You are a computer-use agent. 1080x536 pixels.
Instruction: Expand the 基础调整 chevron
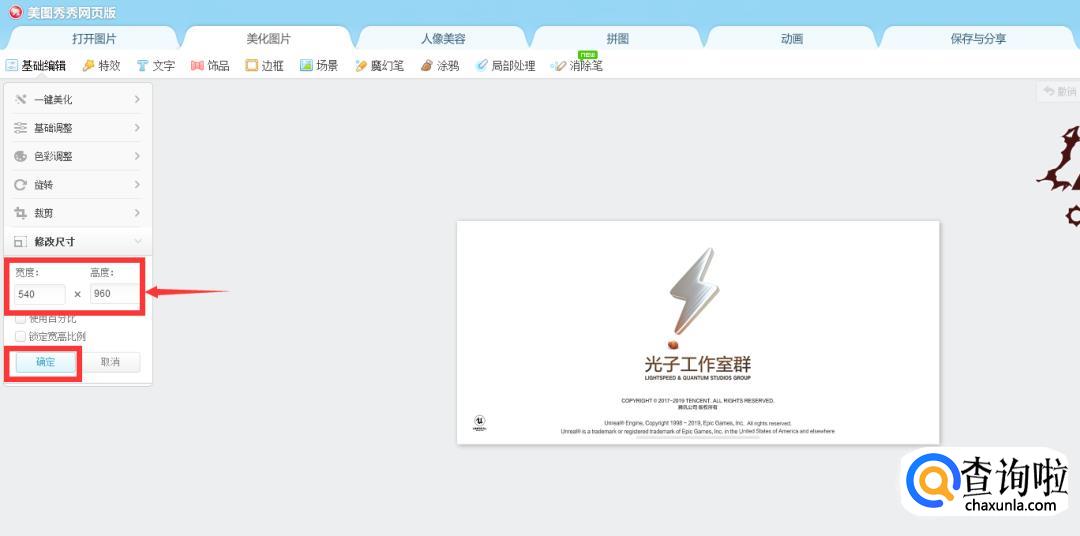tap(137, 128)
